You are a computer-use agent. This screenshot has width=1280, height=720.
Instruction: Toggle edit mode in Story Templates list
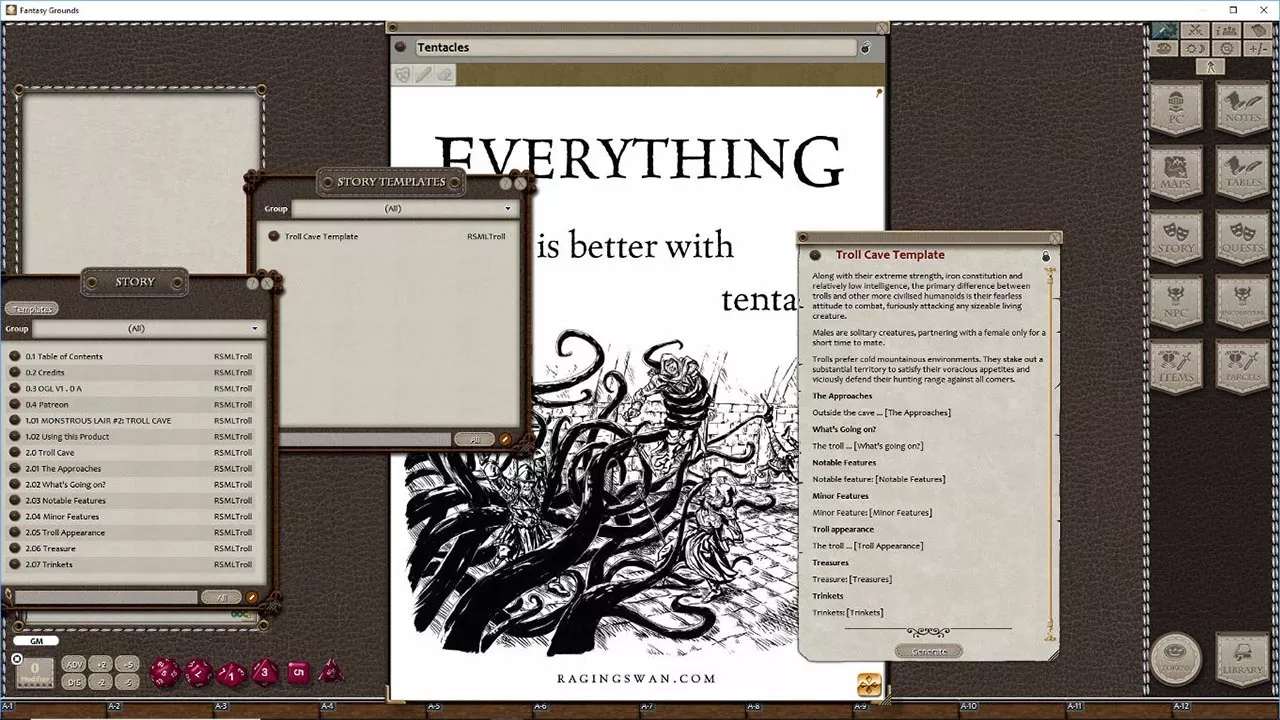(505, 439)
